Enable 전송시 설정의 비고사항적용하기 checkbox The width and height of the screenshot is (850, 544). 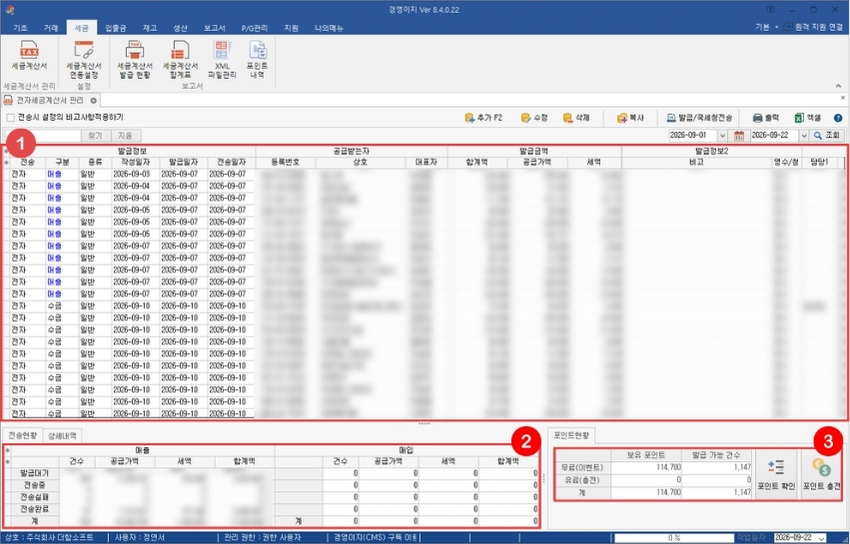pos(10,118)
